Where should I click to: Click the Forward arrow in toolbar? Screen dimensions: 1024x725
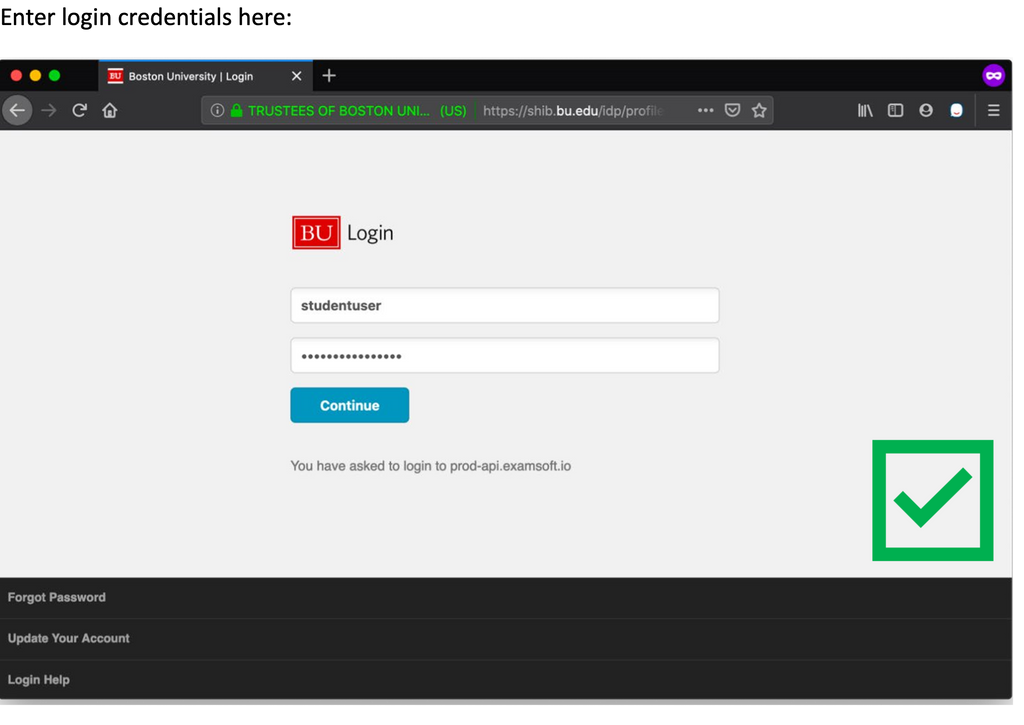tap(49, 110)
